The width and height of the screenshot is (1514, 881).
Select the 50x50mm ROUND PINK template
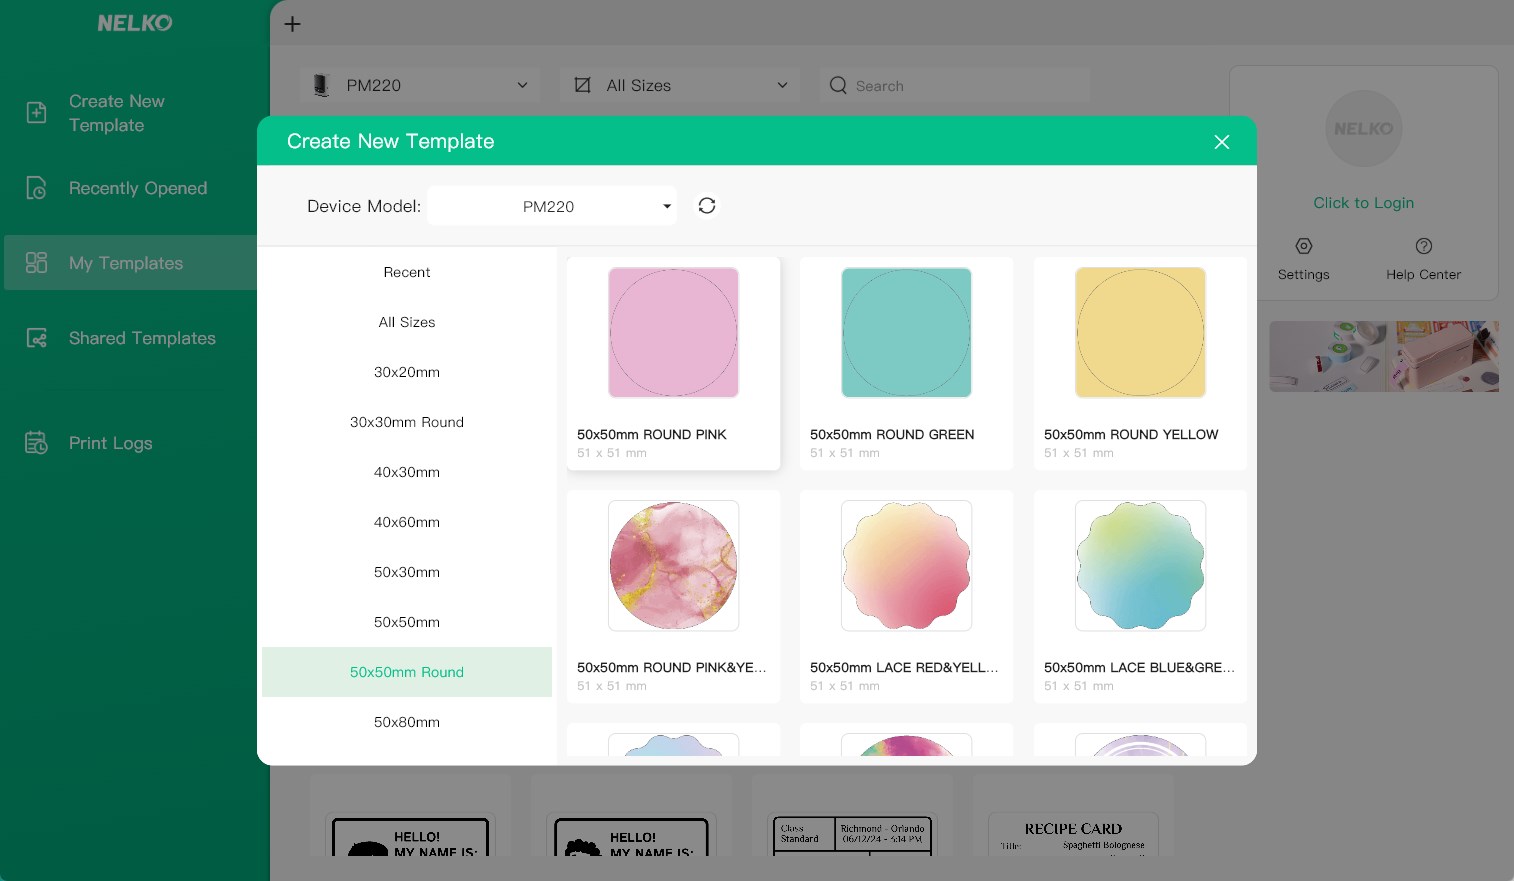pos(673,363)
